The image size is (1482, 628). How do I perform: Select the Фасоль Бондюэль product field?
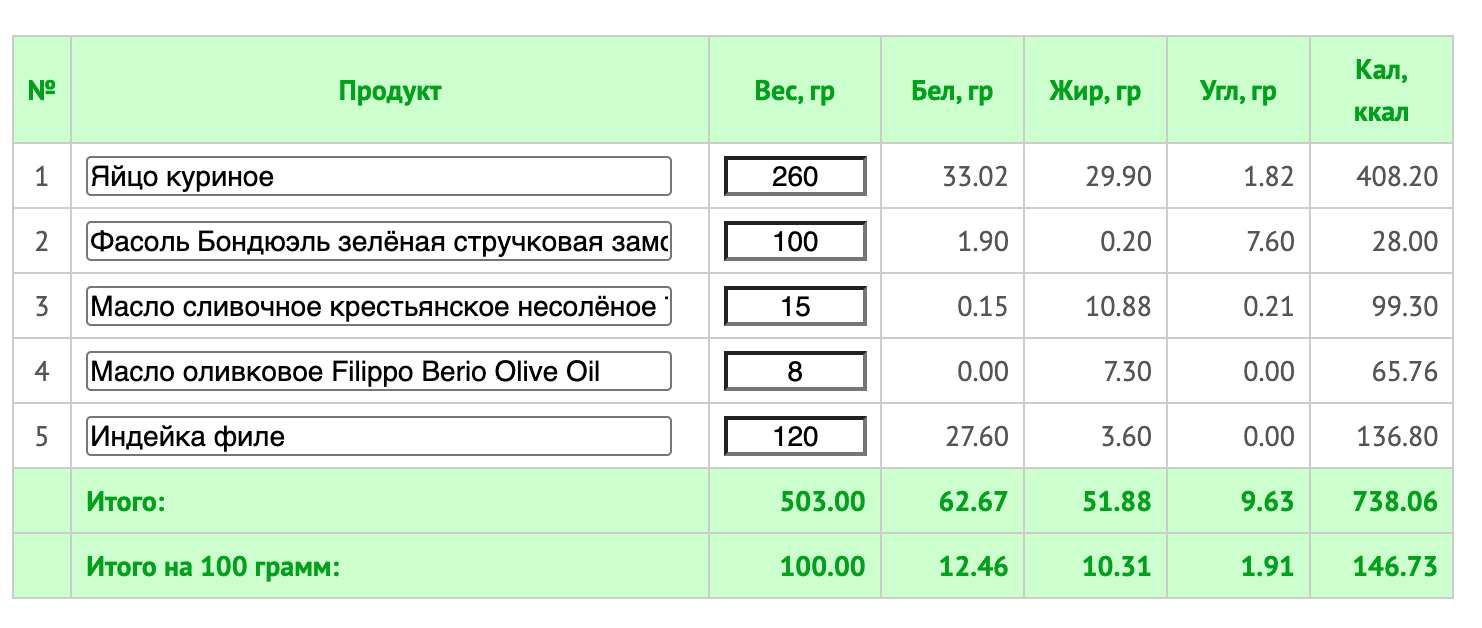point(379,242)
